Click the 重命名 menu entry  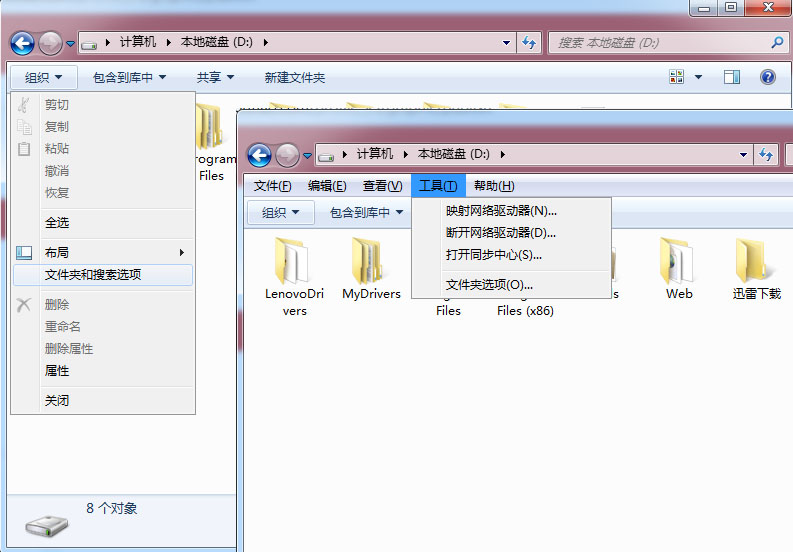(103, 326)
